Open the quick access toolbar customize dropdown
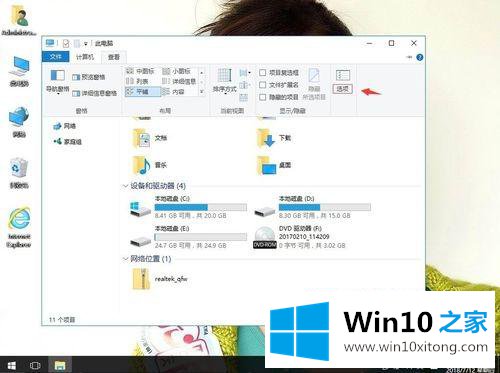 pyautogui.click(x=86, y=44)
